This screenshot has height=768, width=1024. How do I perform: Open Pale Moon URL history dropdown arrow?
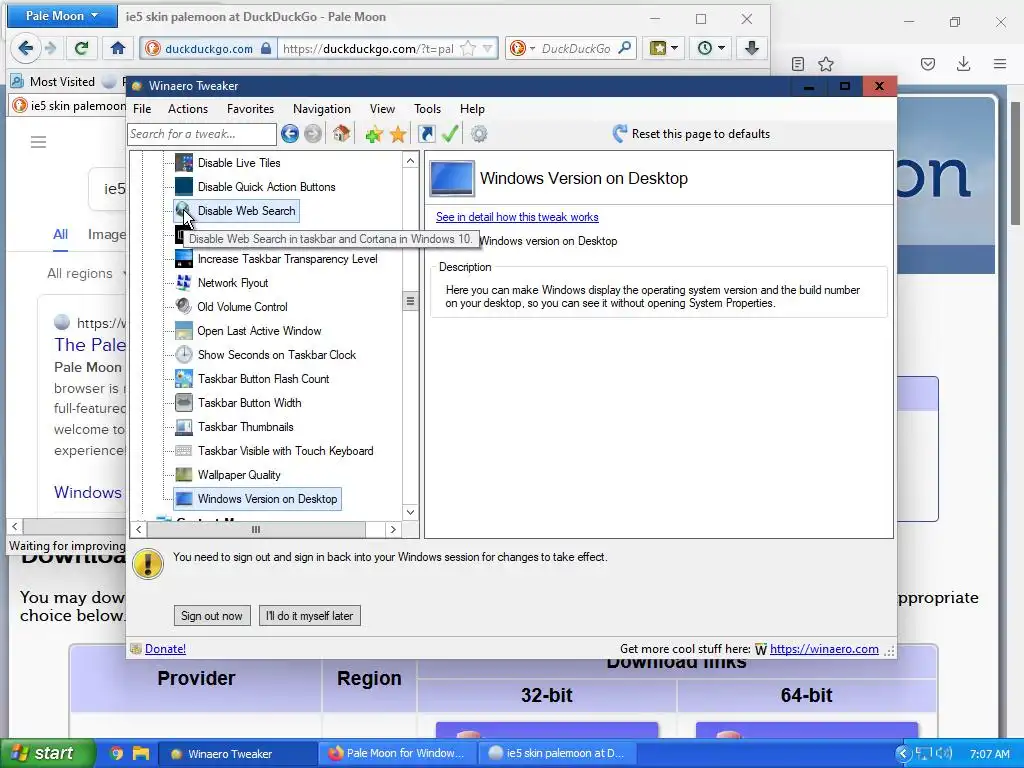pyautogui.click(x=488, y=48)
